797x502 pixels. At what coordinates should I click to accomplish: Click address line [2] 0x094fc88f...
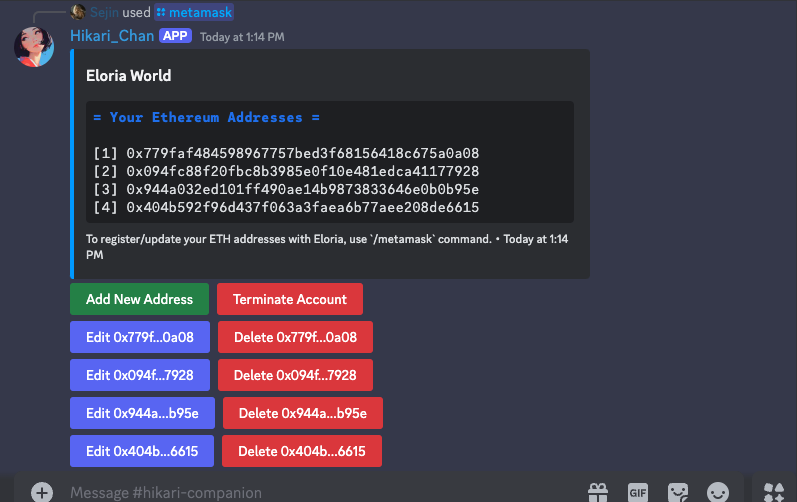coord(286,171)
